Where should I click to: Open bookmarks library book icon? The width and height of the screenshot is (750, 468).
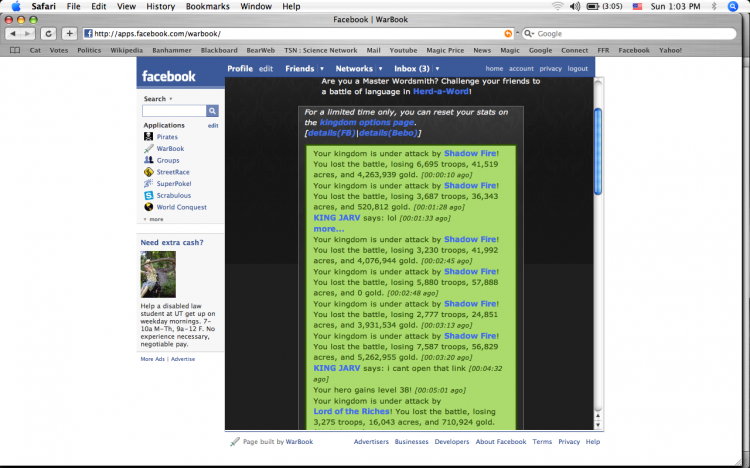coord(15,50)
